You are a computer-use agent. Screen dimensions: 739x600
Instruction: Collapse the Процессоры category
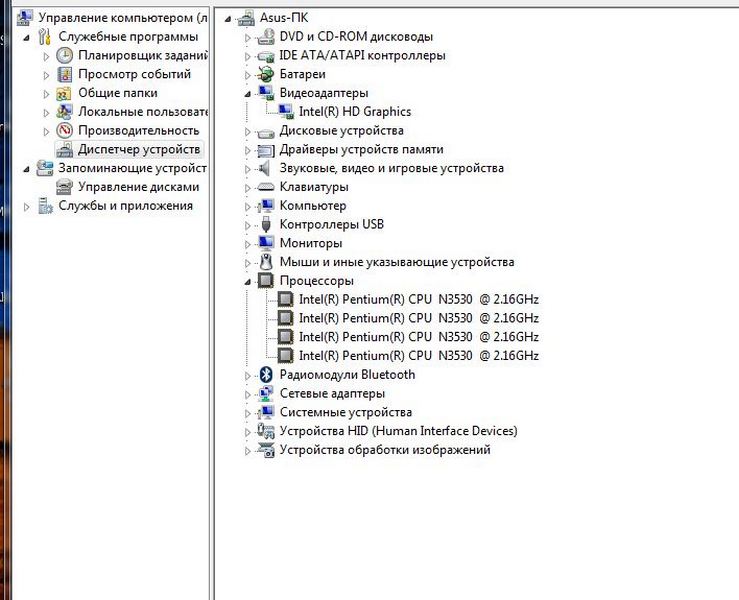pyautogui.click(x=249, y=282)
